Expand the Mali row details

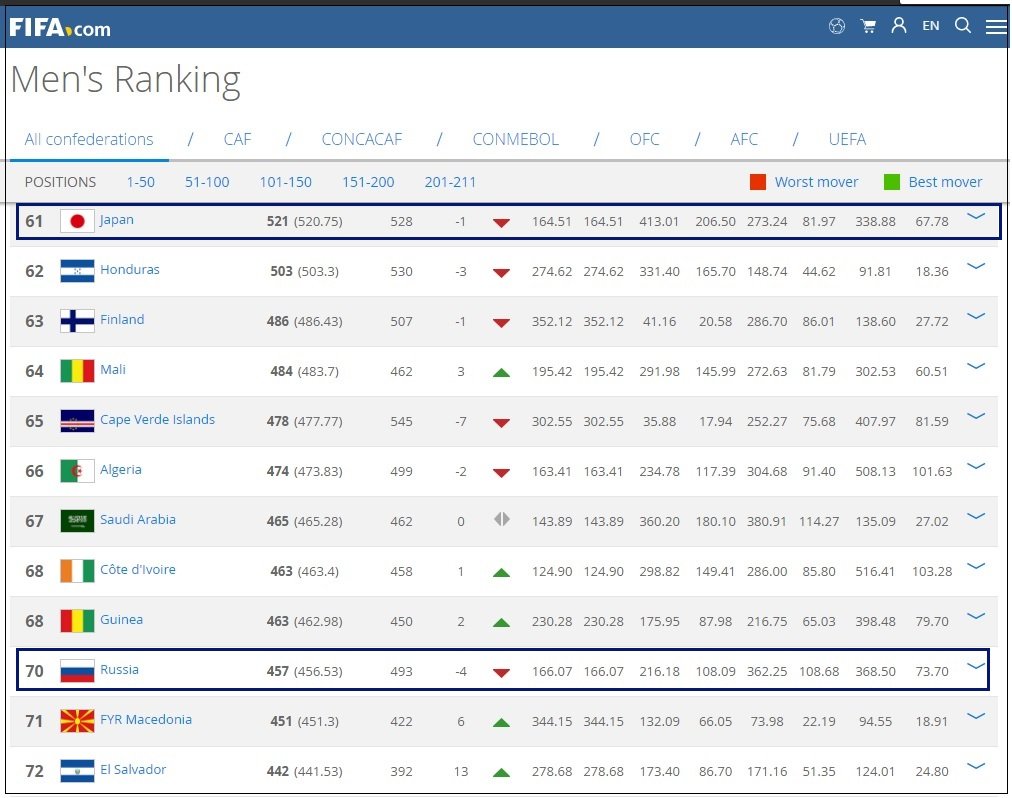[x=976, y=366]
